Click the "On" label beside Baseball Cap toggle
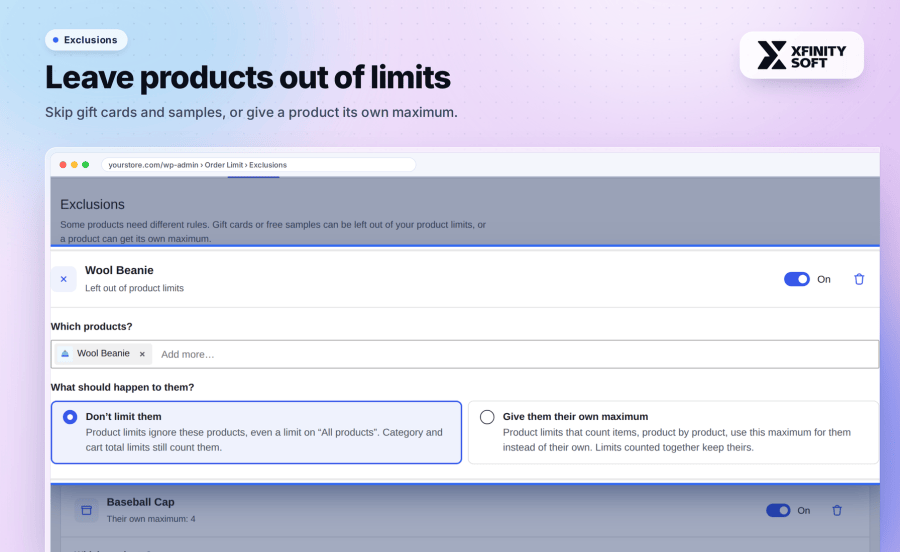The image size is (900, 552). pos(804,511)
